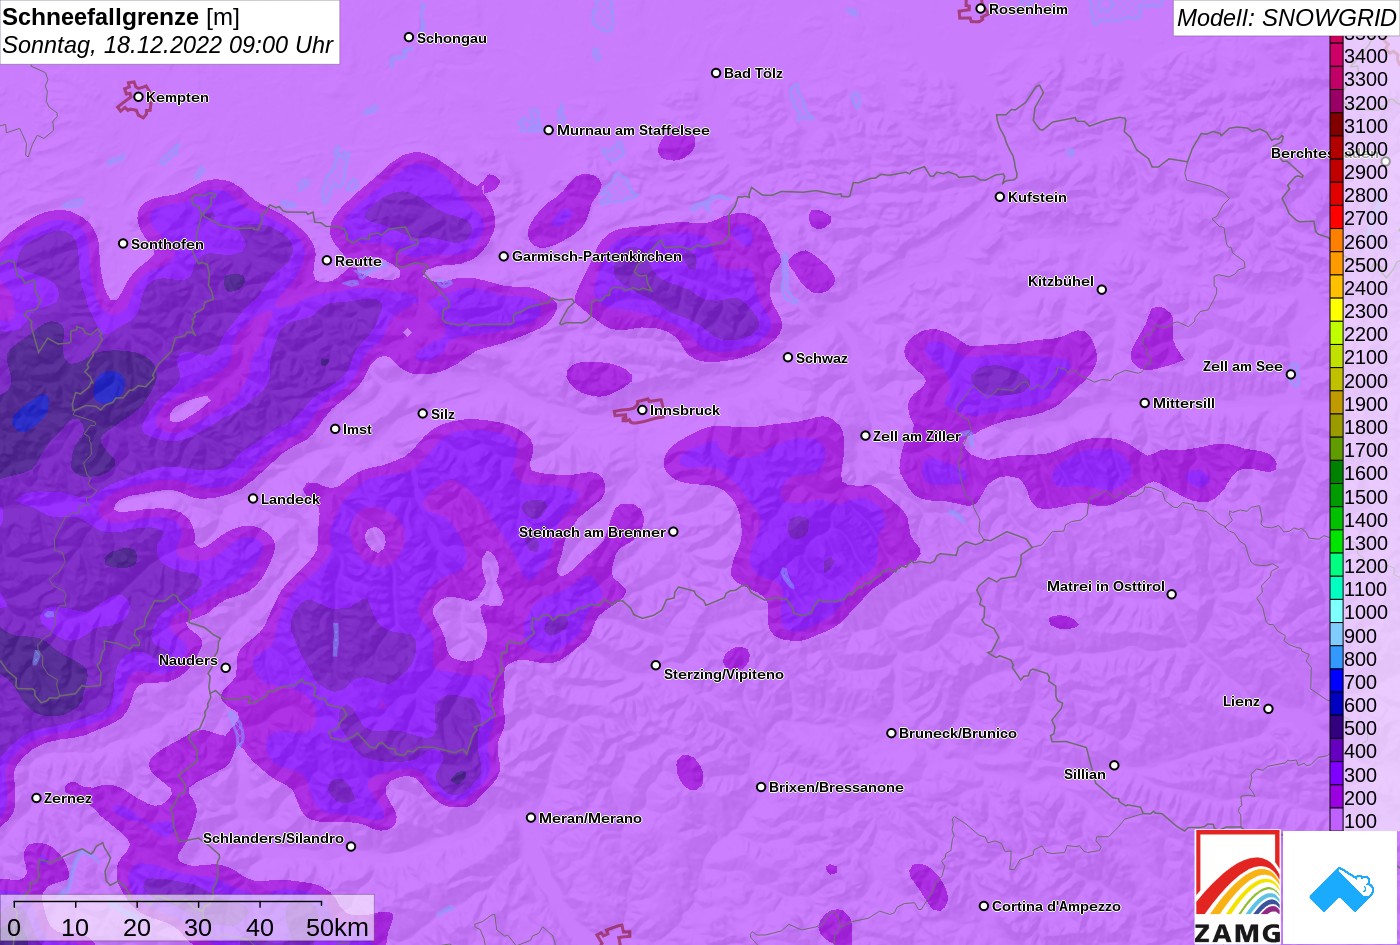The width and height of the screenshot is (1400, 945).
Task: Click the Lienz marker dot
Action: 1268,709
